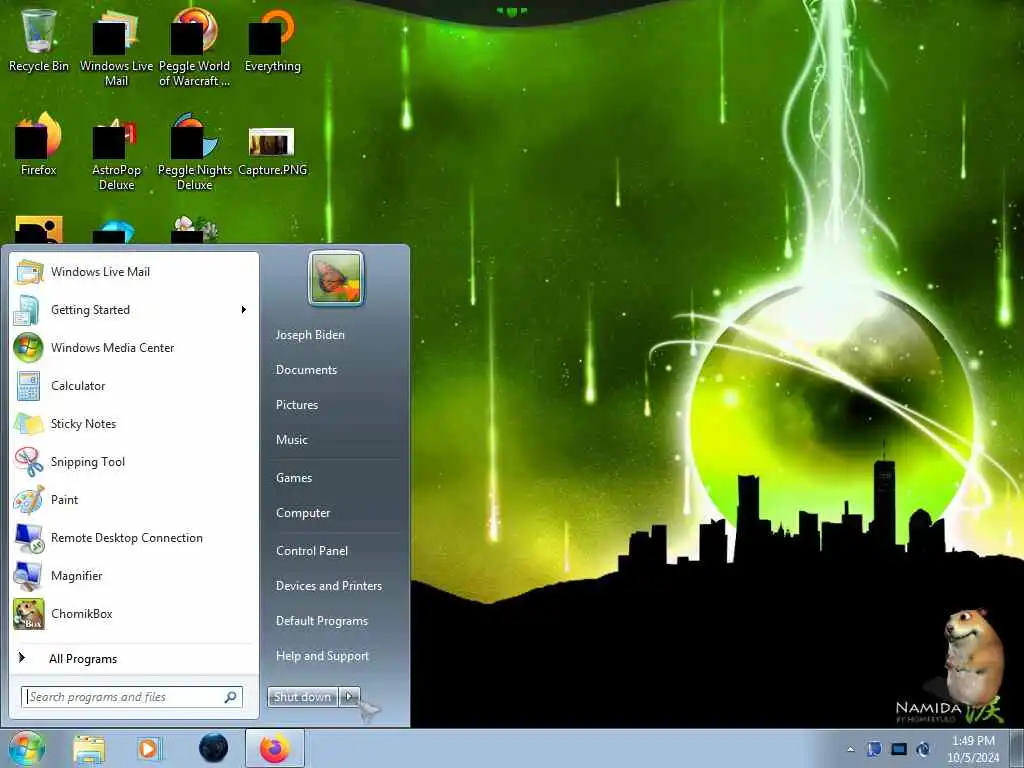
Task: Open Pictures from Start menu
Action: point(297,405)
